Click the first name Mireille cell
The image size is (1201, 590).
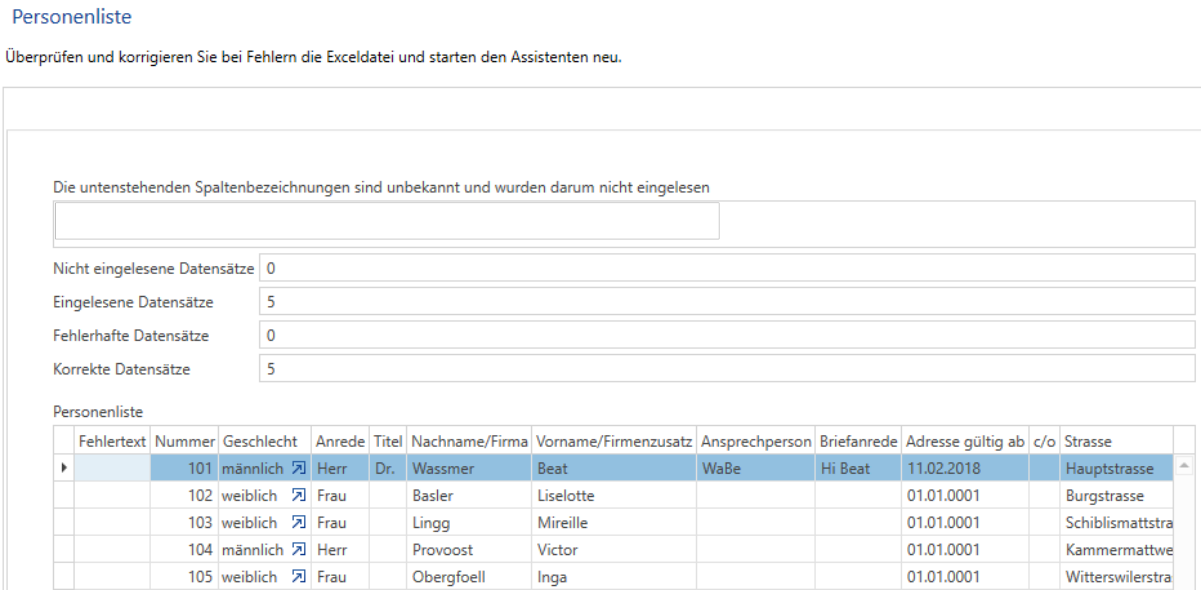[x=614, y=523]
